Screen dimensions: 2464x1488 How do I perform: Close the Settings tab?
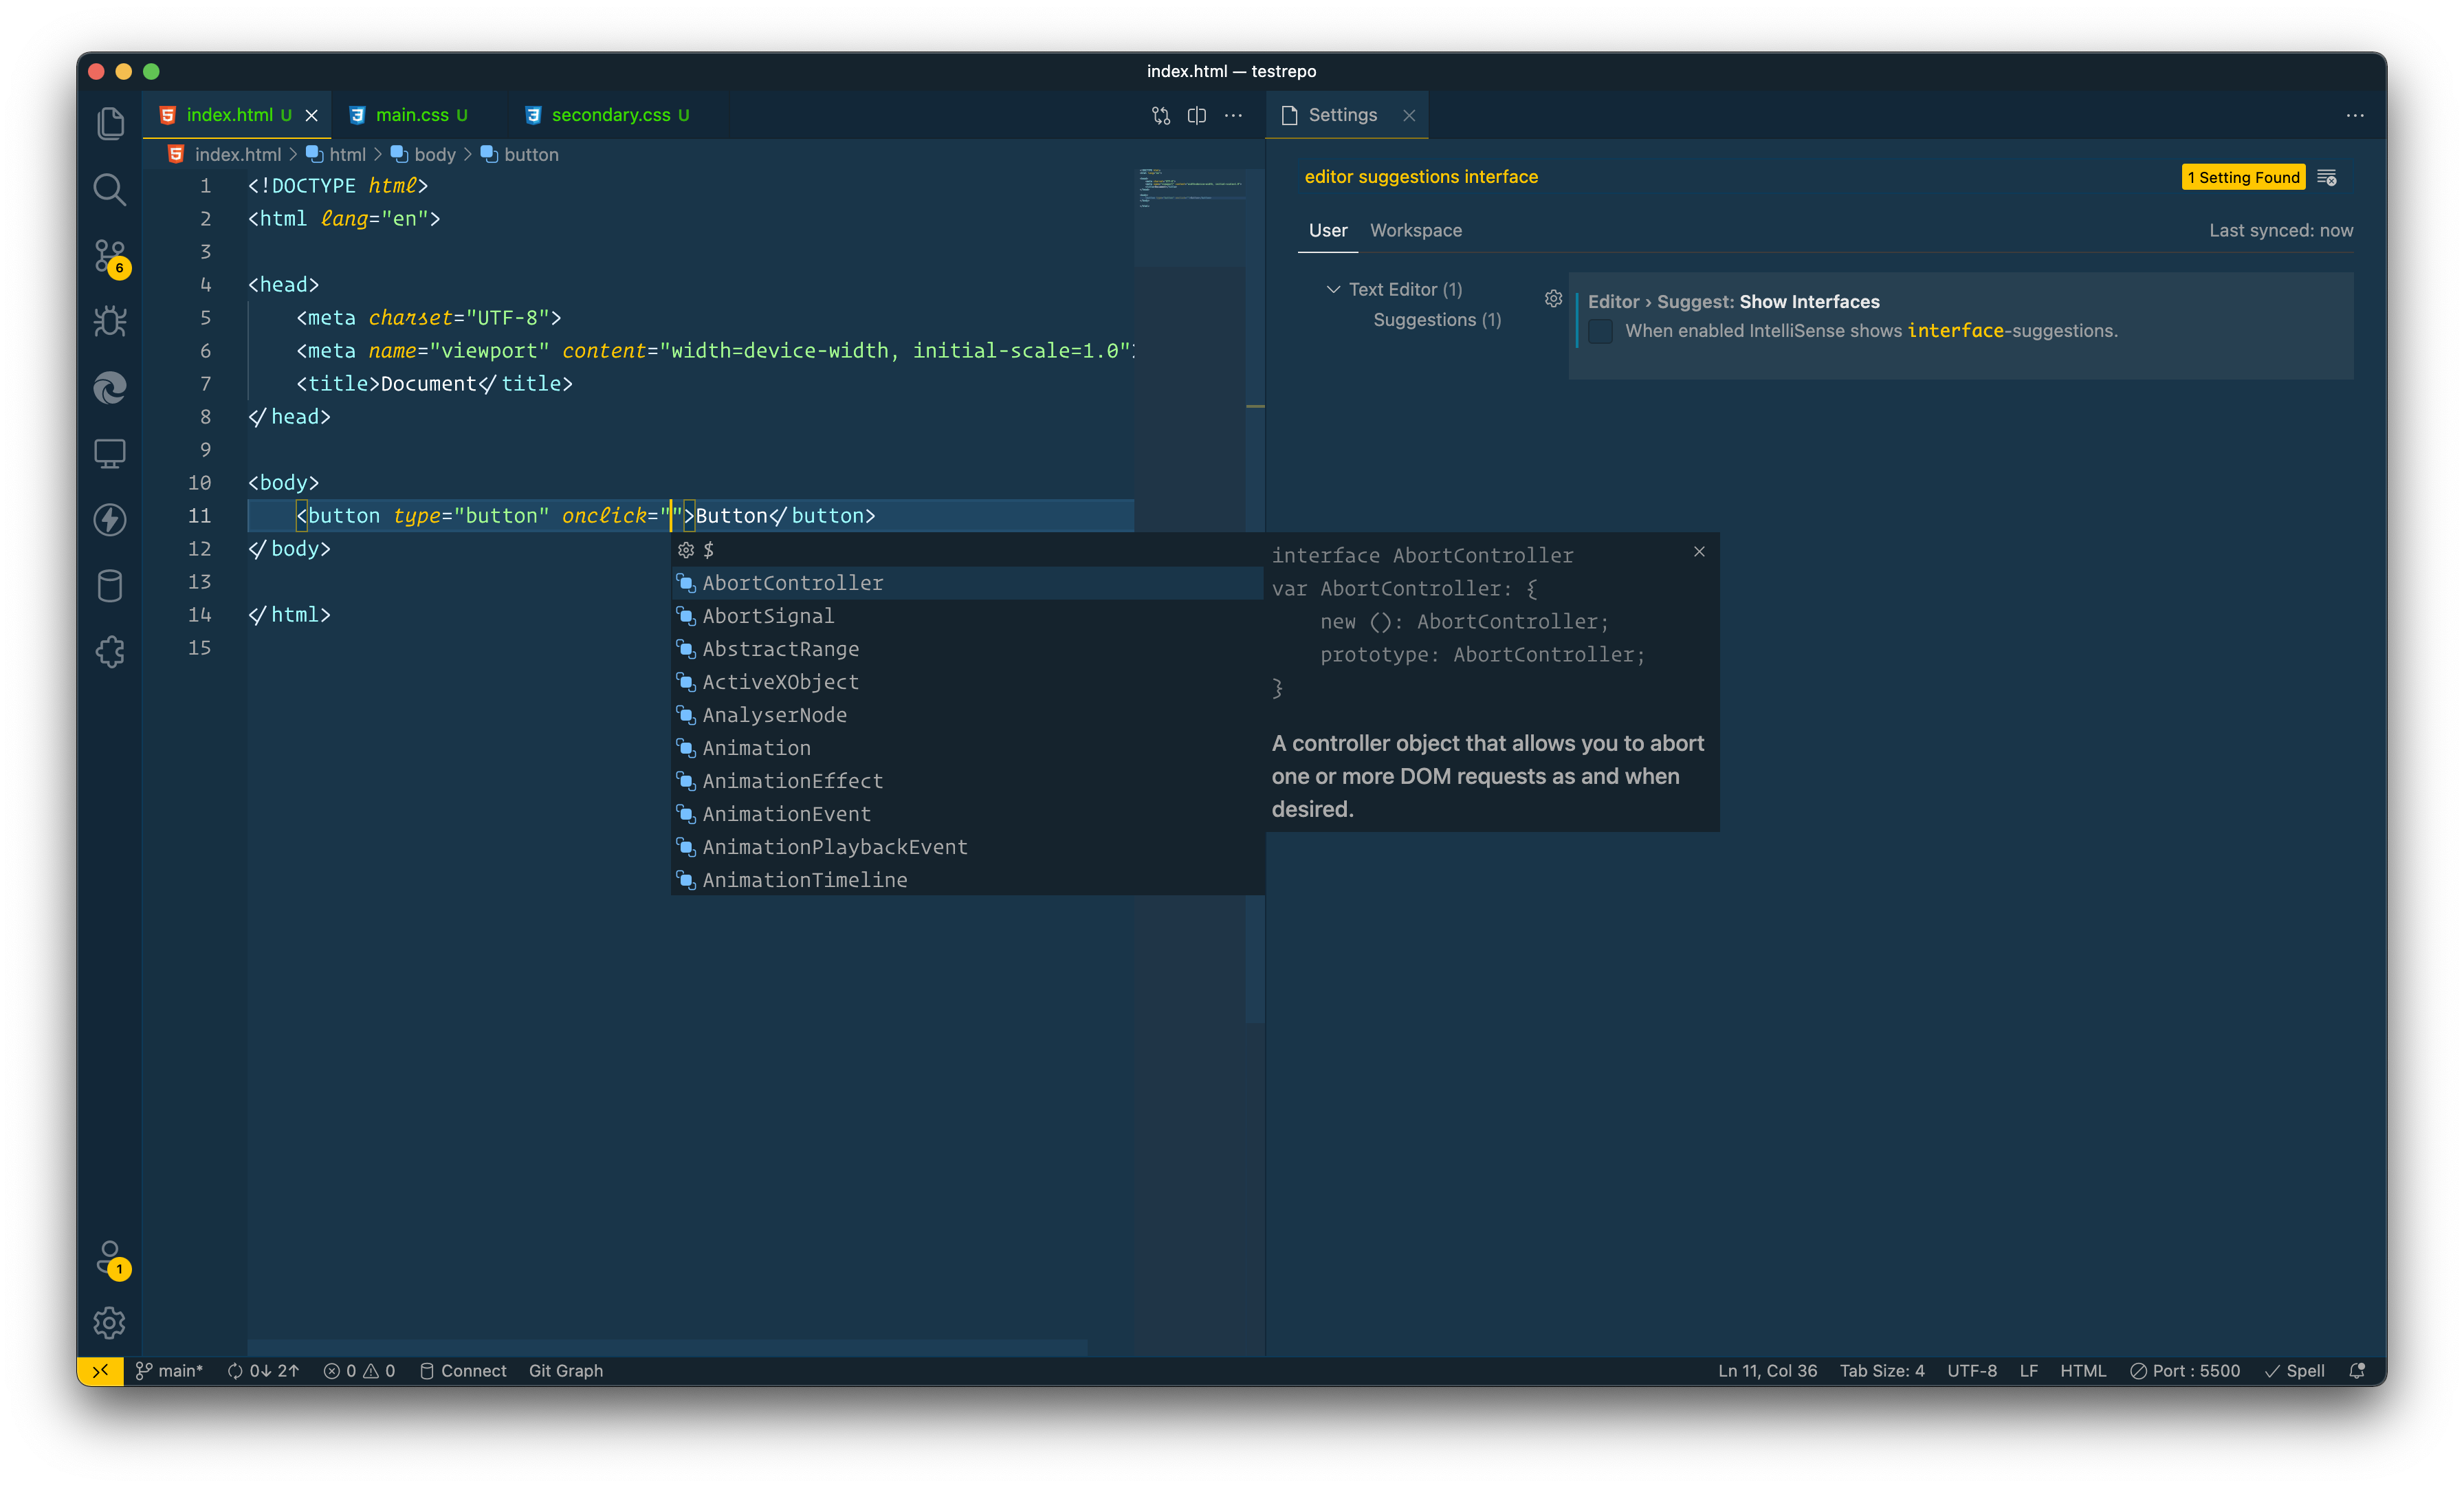(1409, 115)
